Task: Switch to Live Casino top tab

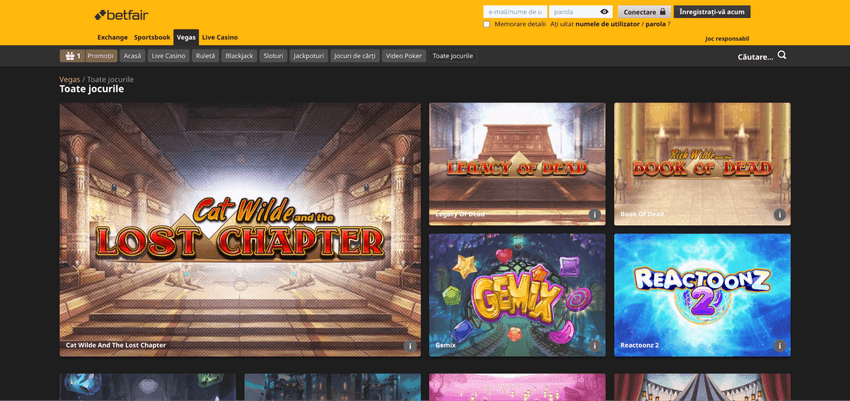Action: tap(220, 37)
